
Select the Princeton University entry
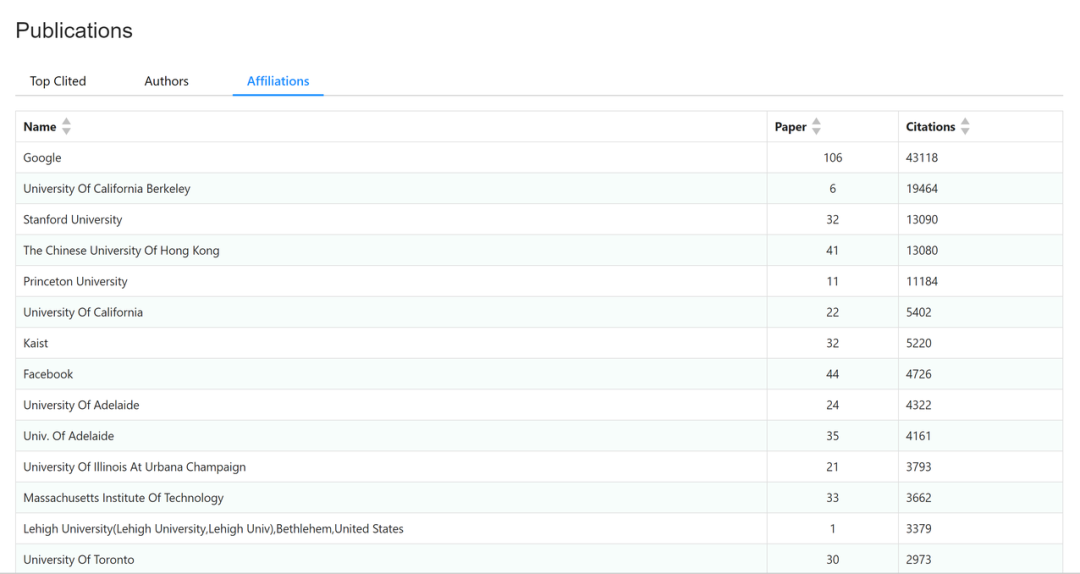click(x=75, y=281)
